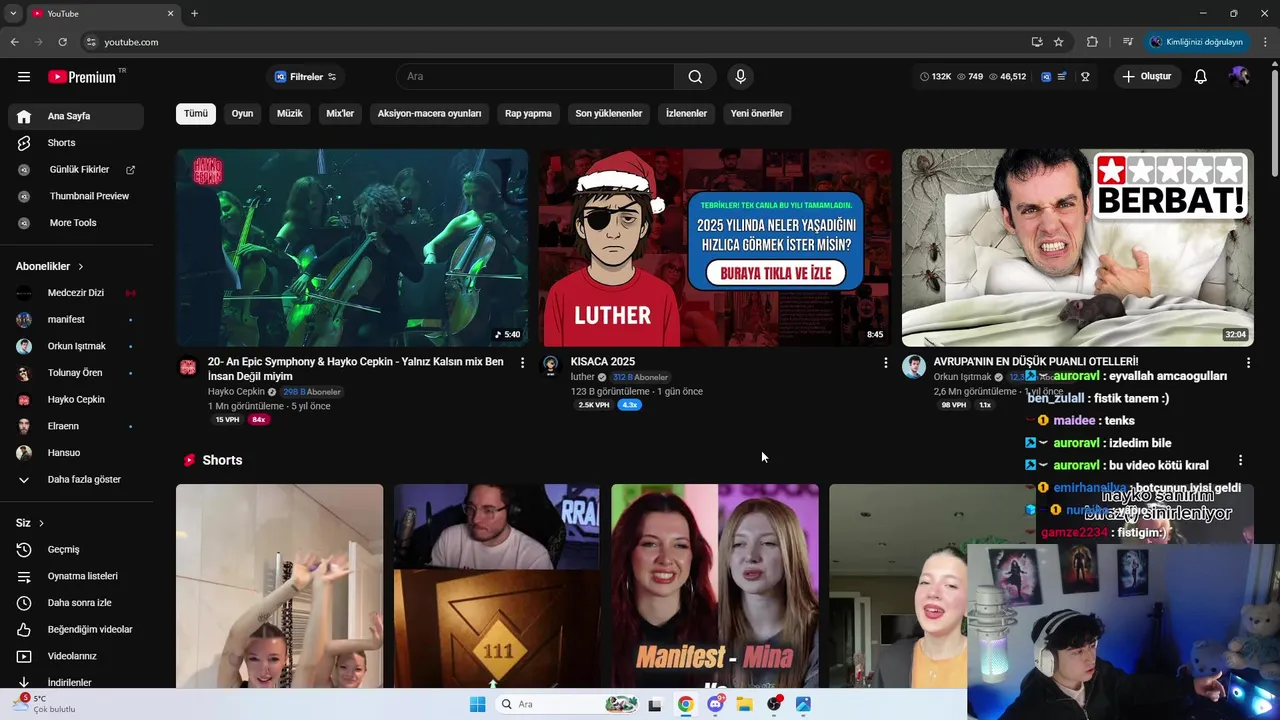Open Geçmiş history page

[76, 549]
